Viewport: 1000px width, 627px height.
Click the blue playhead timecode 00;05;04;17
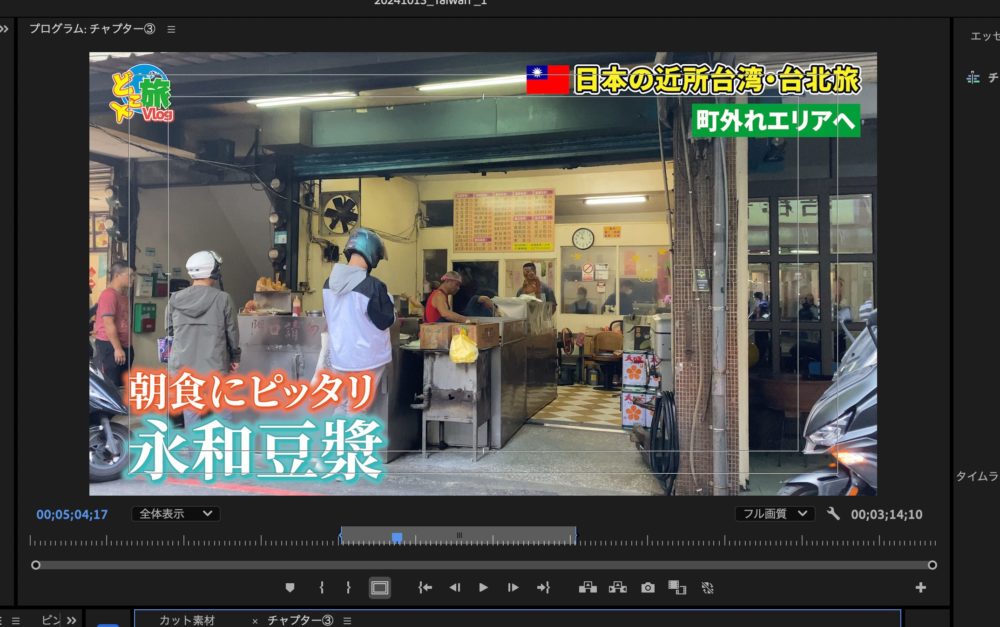point(72,515)
